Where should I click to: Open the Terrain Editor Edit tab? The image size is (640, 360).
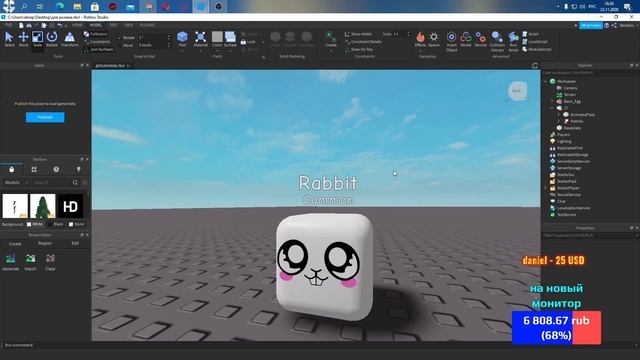[x=75, y=244]
